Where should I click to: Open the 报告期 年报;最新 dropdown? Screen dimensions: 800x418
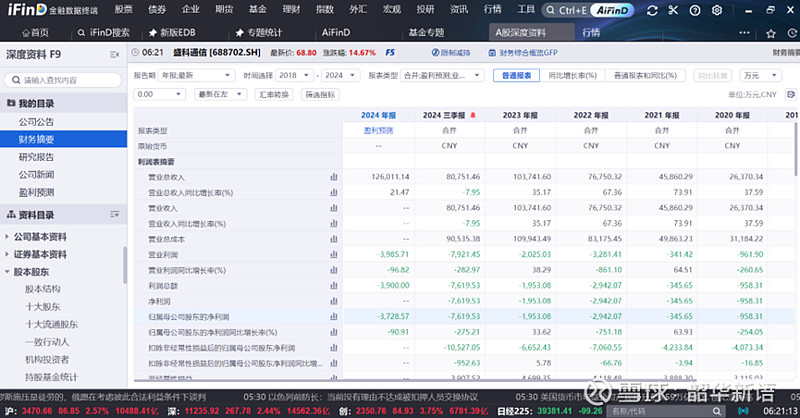point(196,76)
